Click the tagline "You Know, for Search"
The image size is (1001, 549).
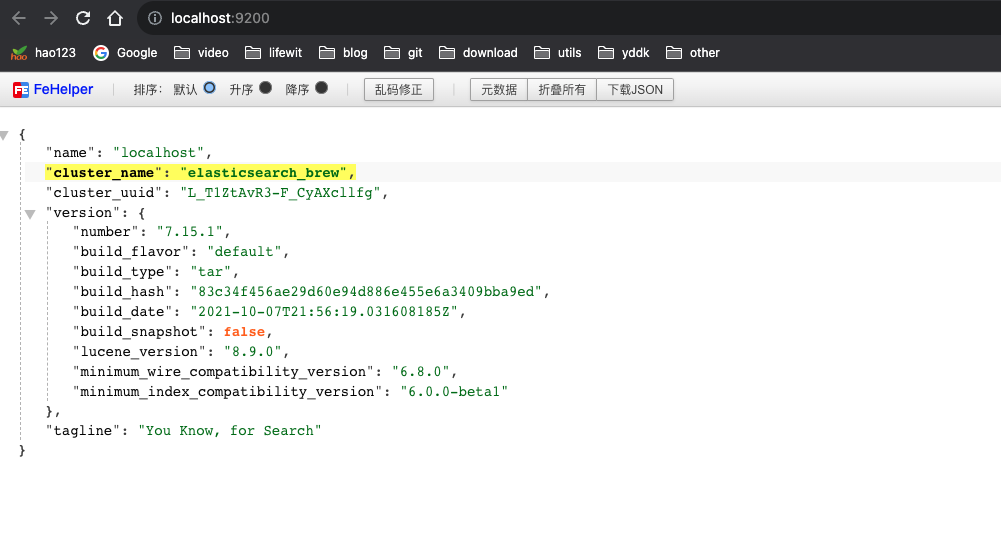(230, 431)
